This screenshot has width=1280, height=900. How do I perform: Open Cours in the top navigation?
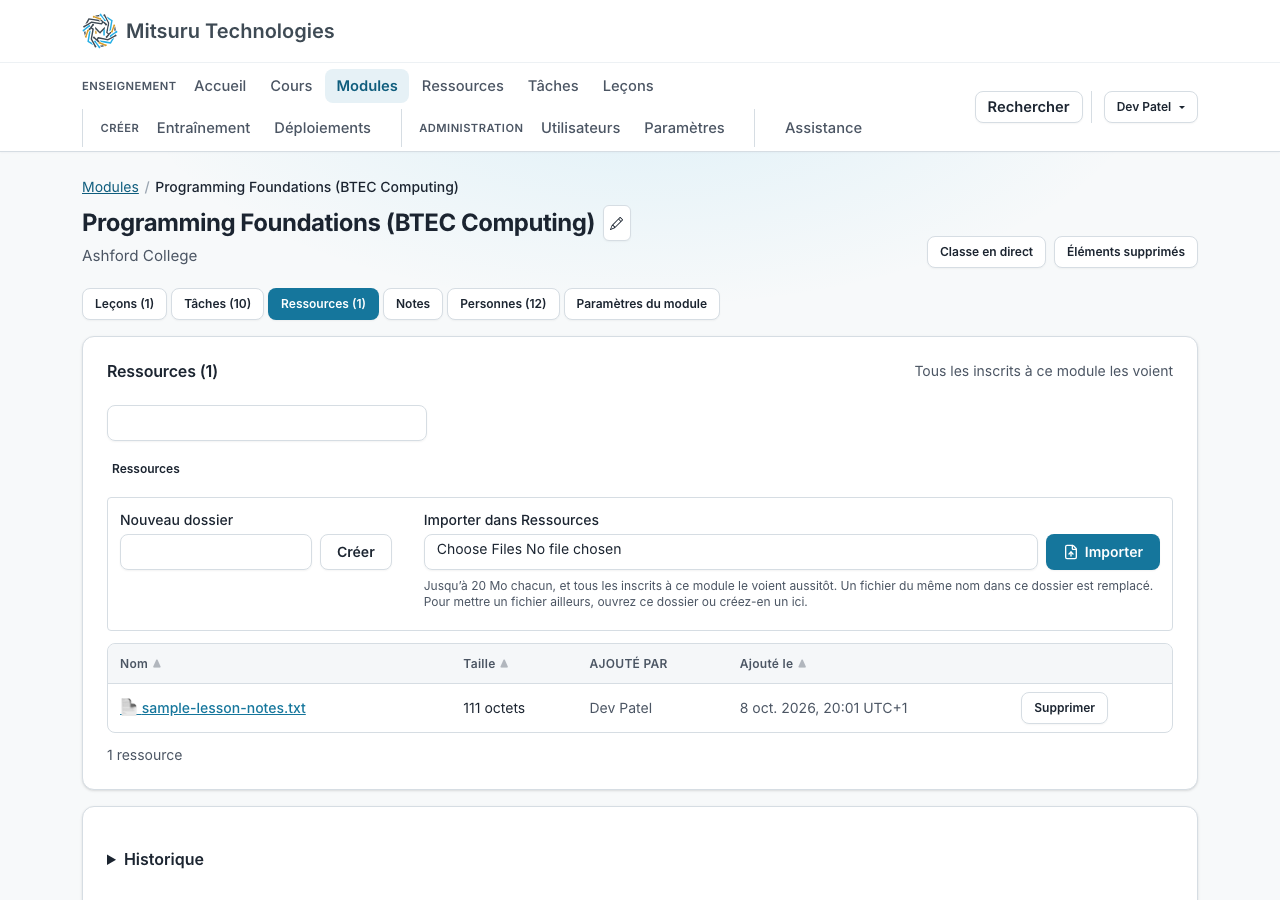click(291, 86)
